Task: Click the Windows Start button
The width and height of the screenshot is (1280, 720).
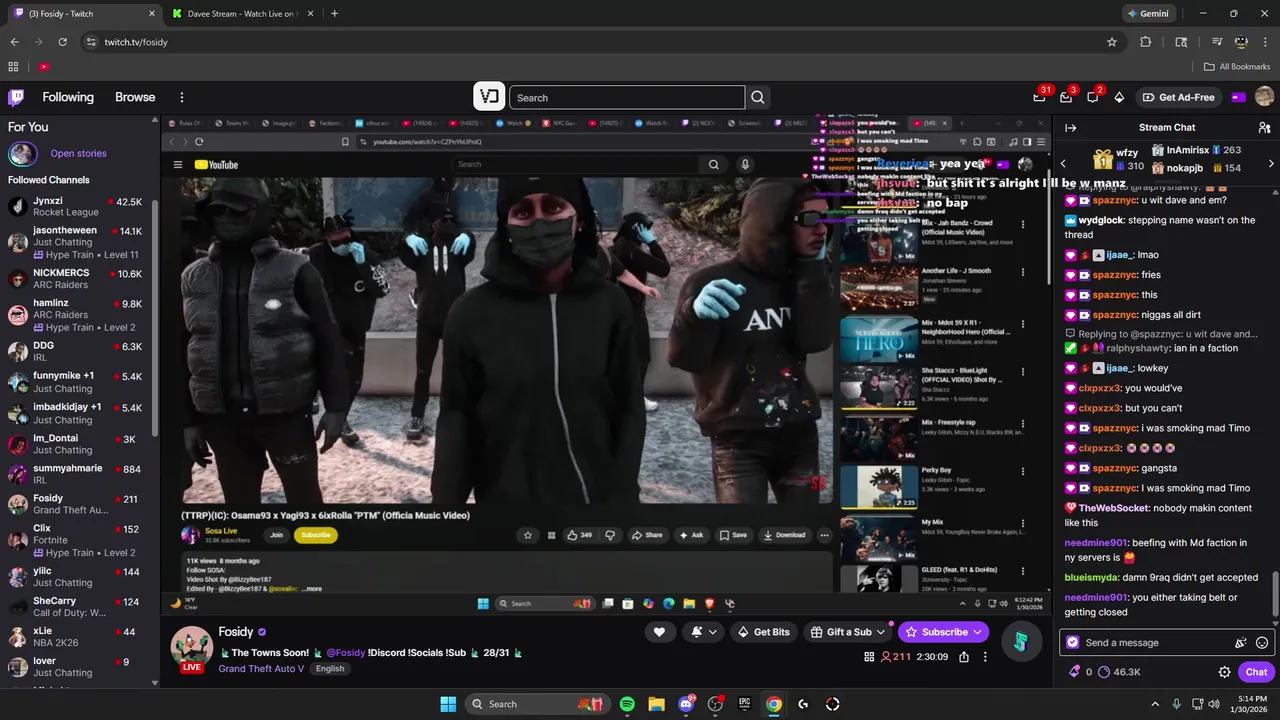Action: 448,704
